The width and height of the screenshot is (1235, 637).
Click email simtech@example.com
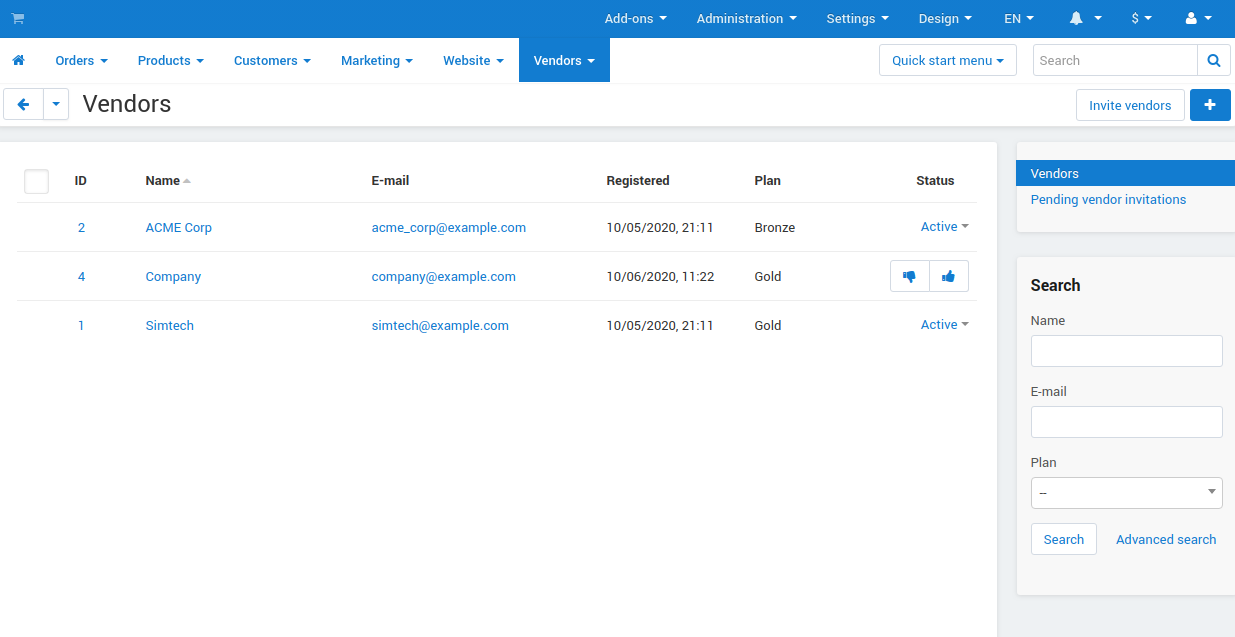point(440,325)
